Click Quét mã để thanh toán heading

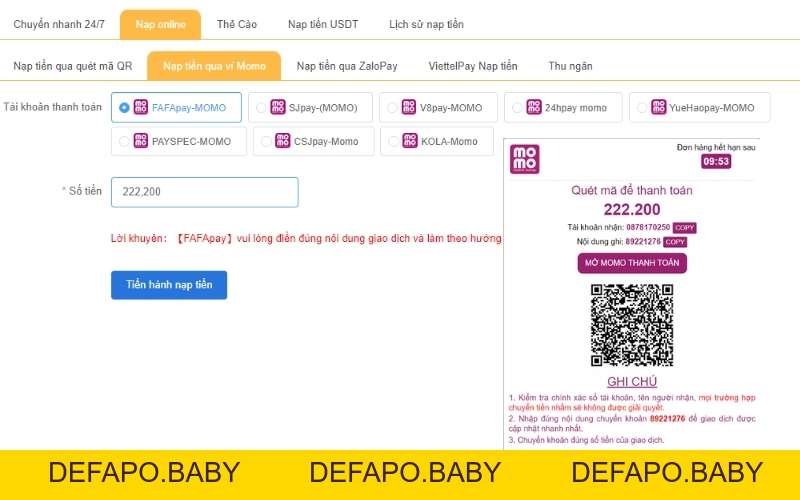click(x=632, y=190)
